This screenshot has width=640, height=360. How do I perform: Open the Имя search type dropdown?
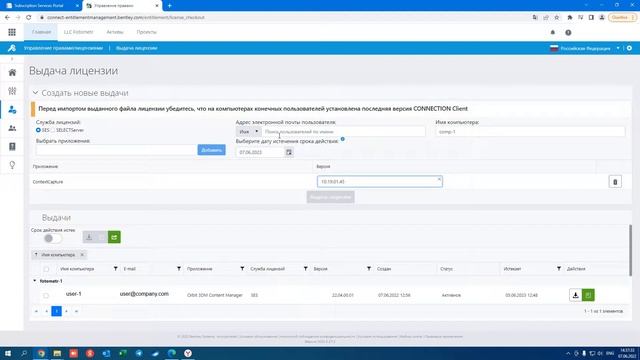248,132
